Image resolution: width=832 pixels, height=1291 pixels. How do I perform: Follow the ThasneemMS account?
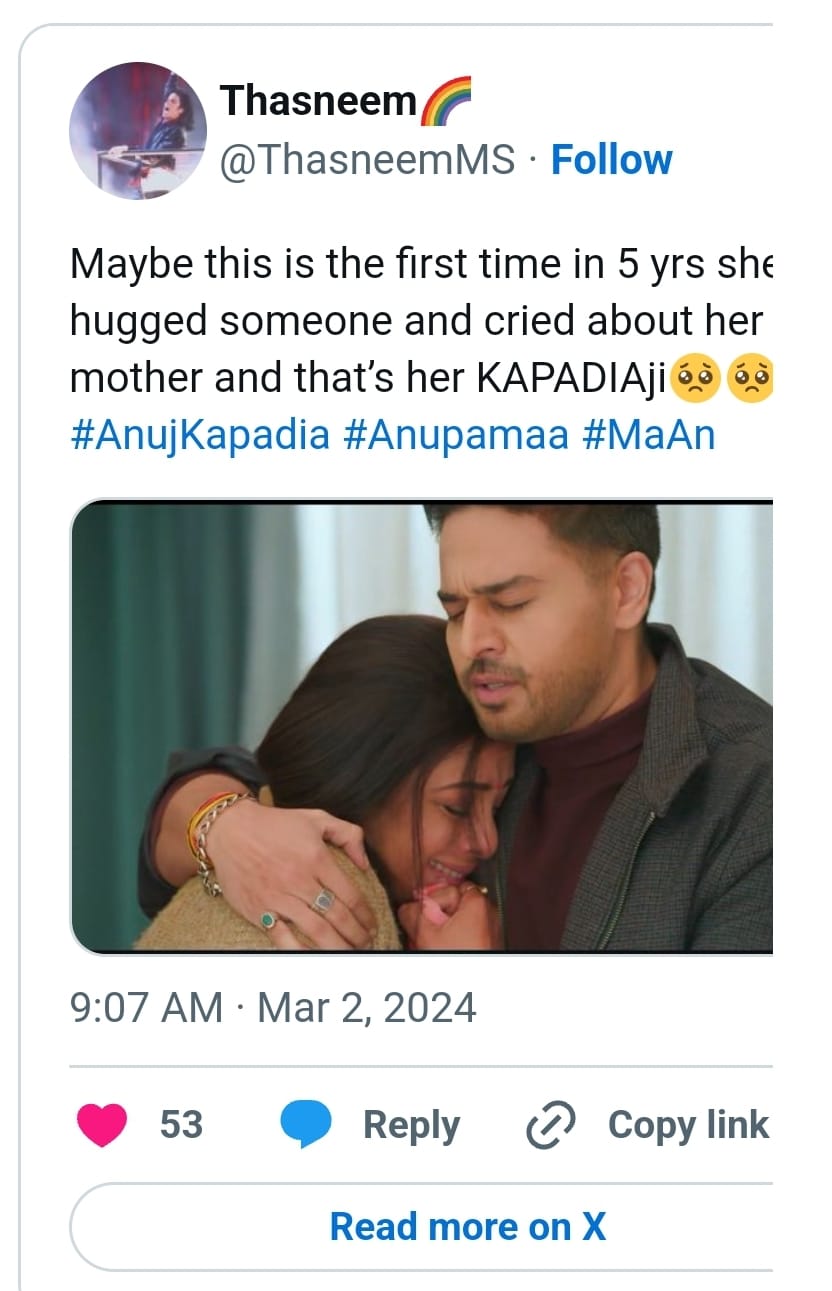(612, 160)
